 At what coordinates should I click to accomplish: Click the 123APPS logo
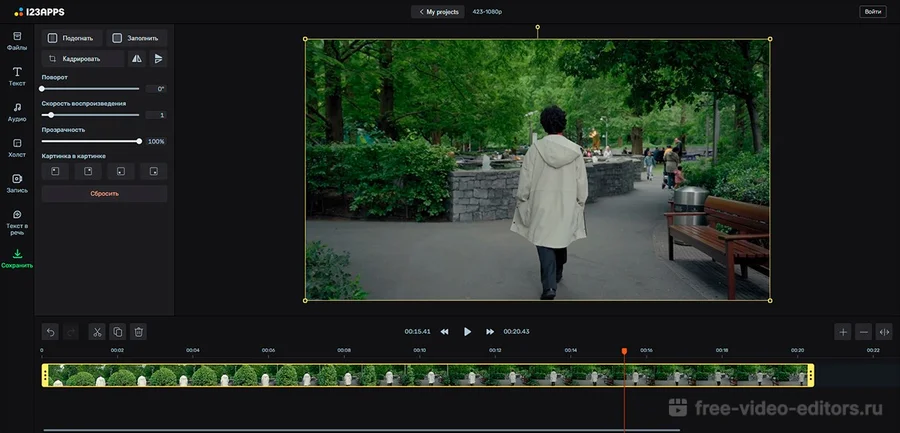coord(39,11)
